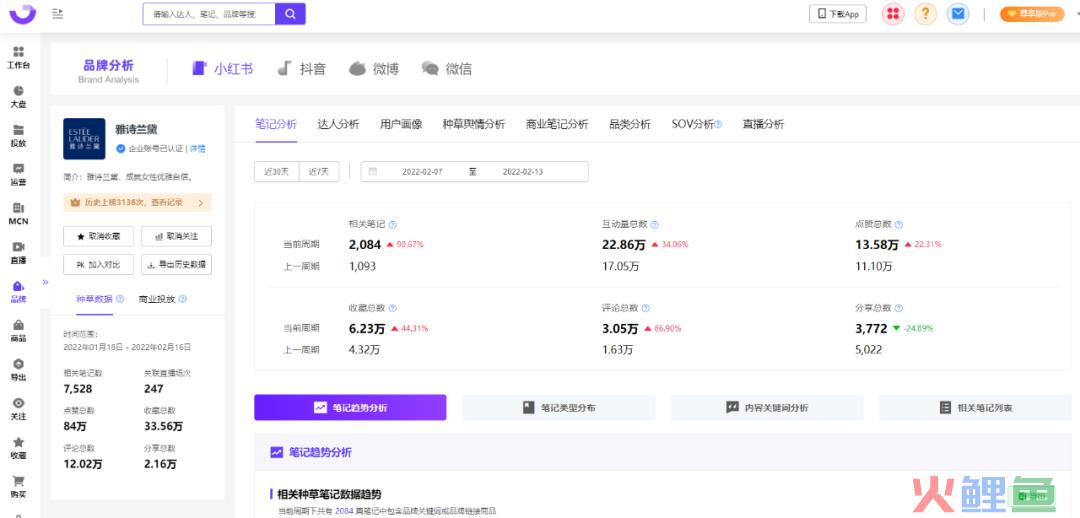This screenshot has width=1080, height=518.
Task: Switch platform to 抖音
Action: (x=302, y=68)
